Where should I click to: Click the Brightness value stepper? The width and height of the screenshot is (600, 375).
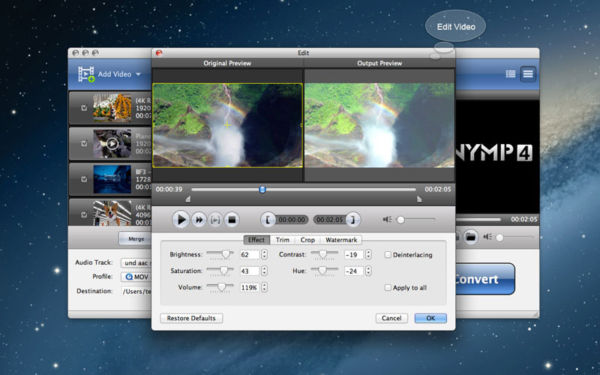click(264, 254)
